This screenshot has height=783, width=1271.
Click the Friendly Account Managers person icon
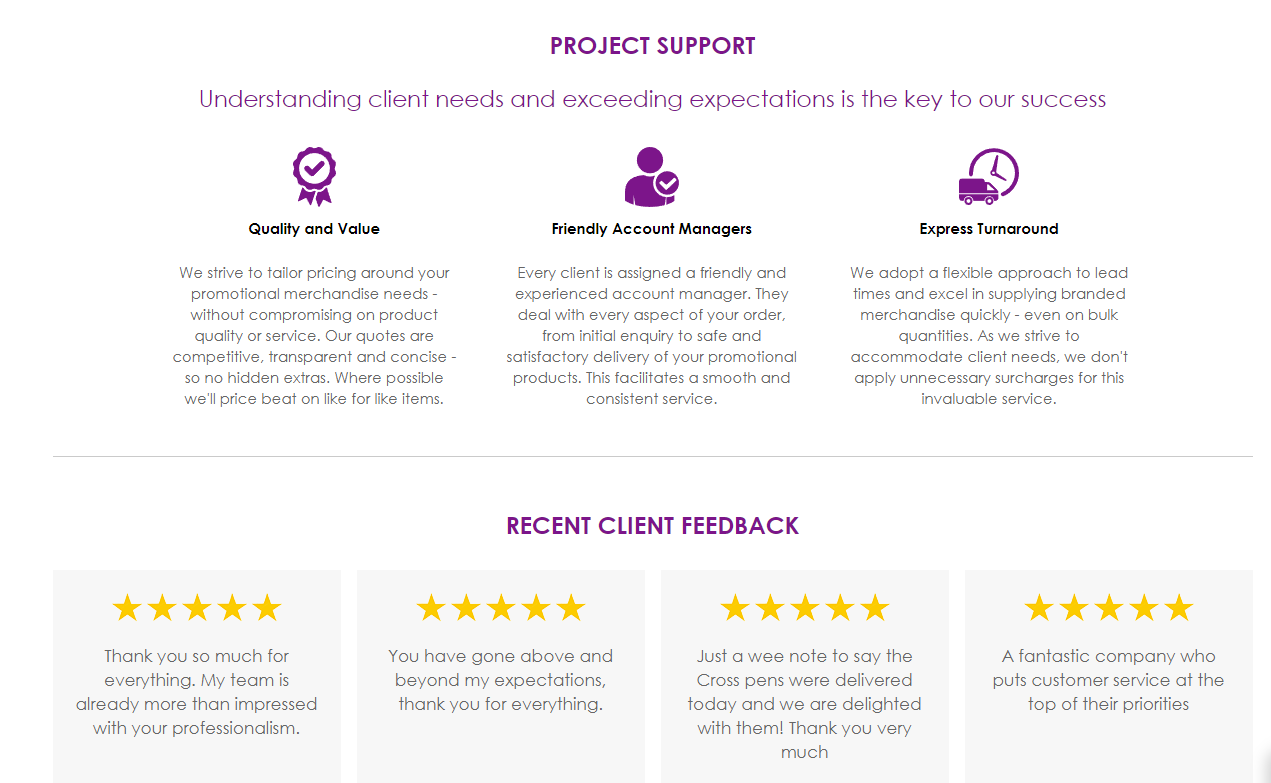tap(651, 177)
